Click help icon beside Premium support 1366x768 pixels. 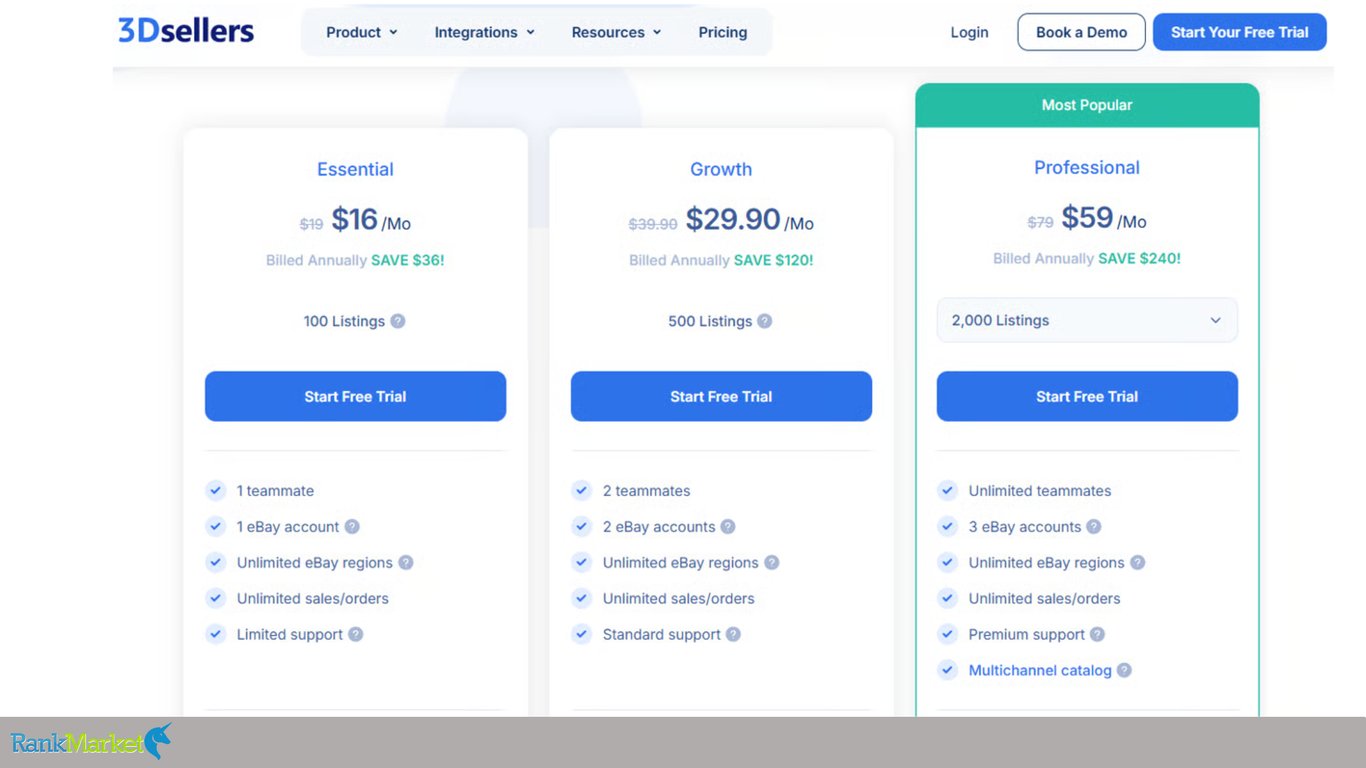pyautogui.click(x=1098, y=635)
